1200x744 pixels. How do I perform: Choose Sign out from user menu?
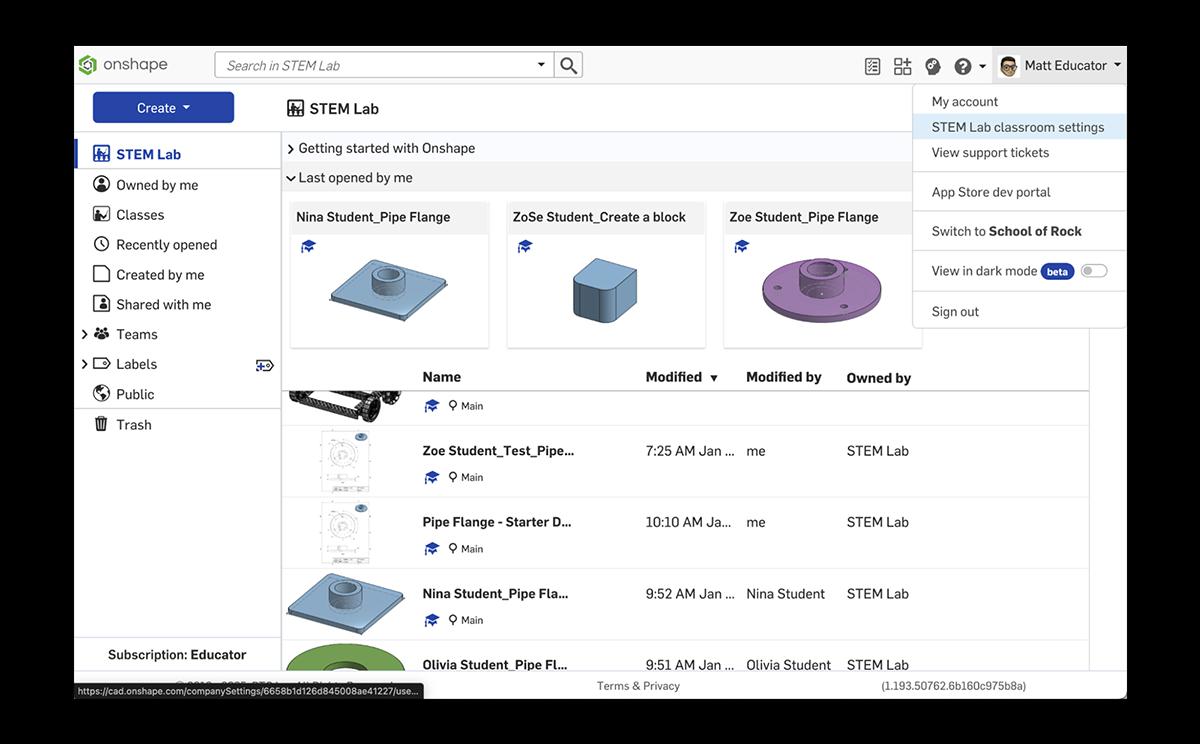pyautogui.click(x=955, y=311)
